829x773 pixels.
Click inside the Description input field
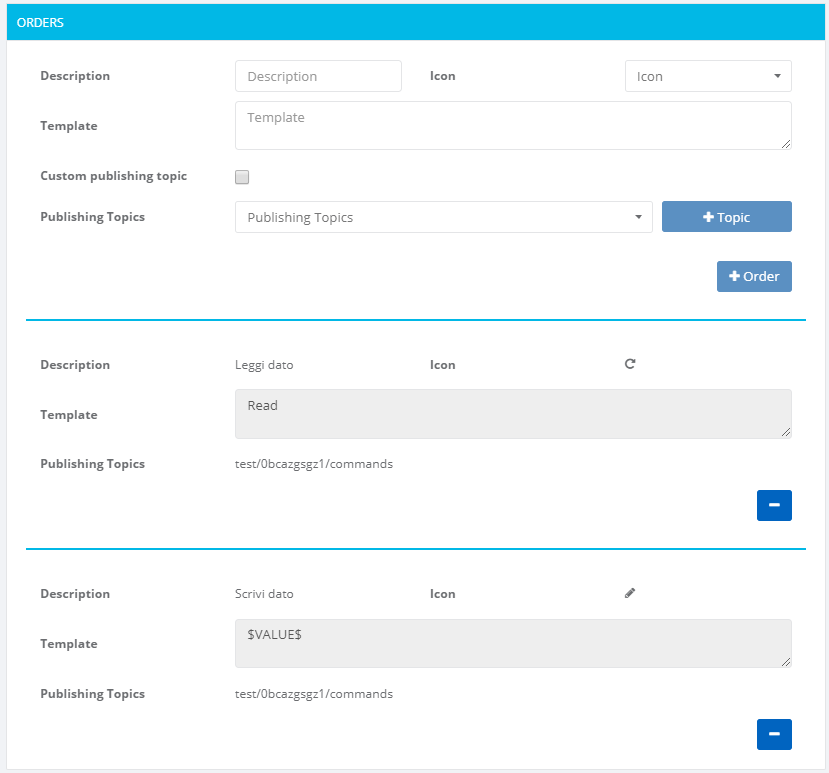click(318, 75)
